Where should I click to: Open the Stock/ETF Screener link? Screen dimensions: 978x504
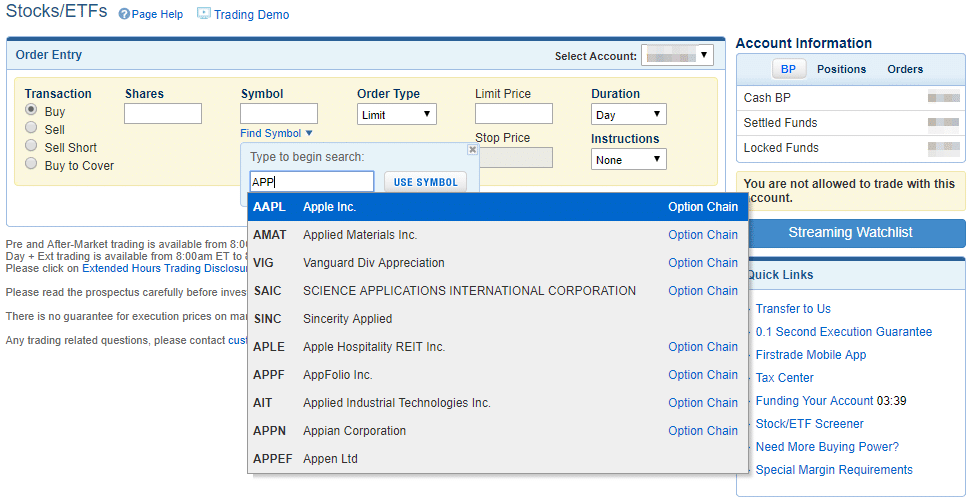pyautogui.click(x=810, y=424)
